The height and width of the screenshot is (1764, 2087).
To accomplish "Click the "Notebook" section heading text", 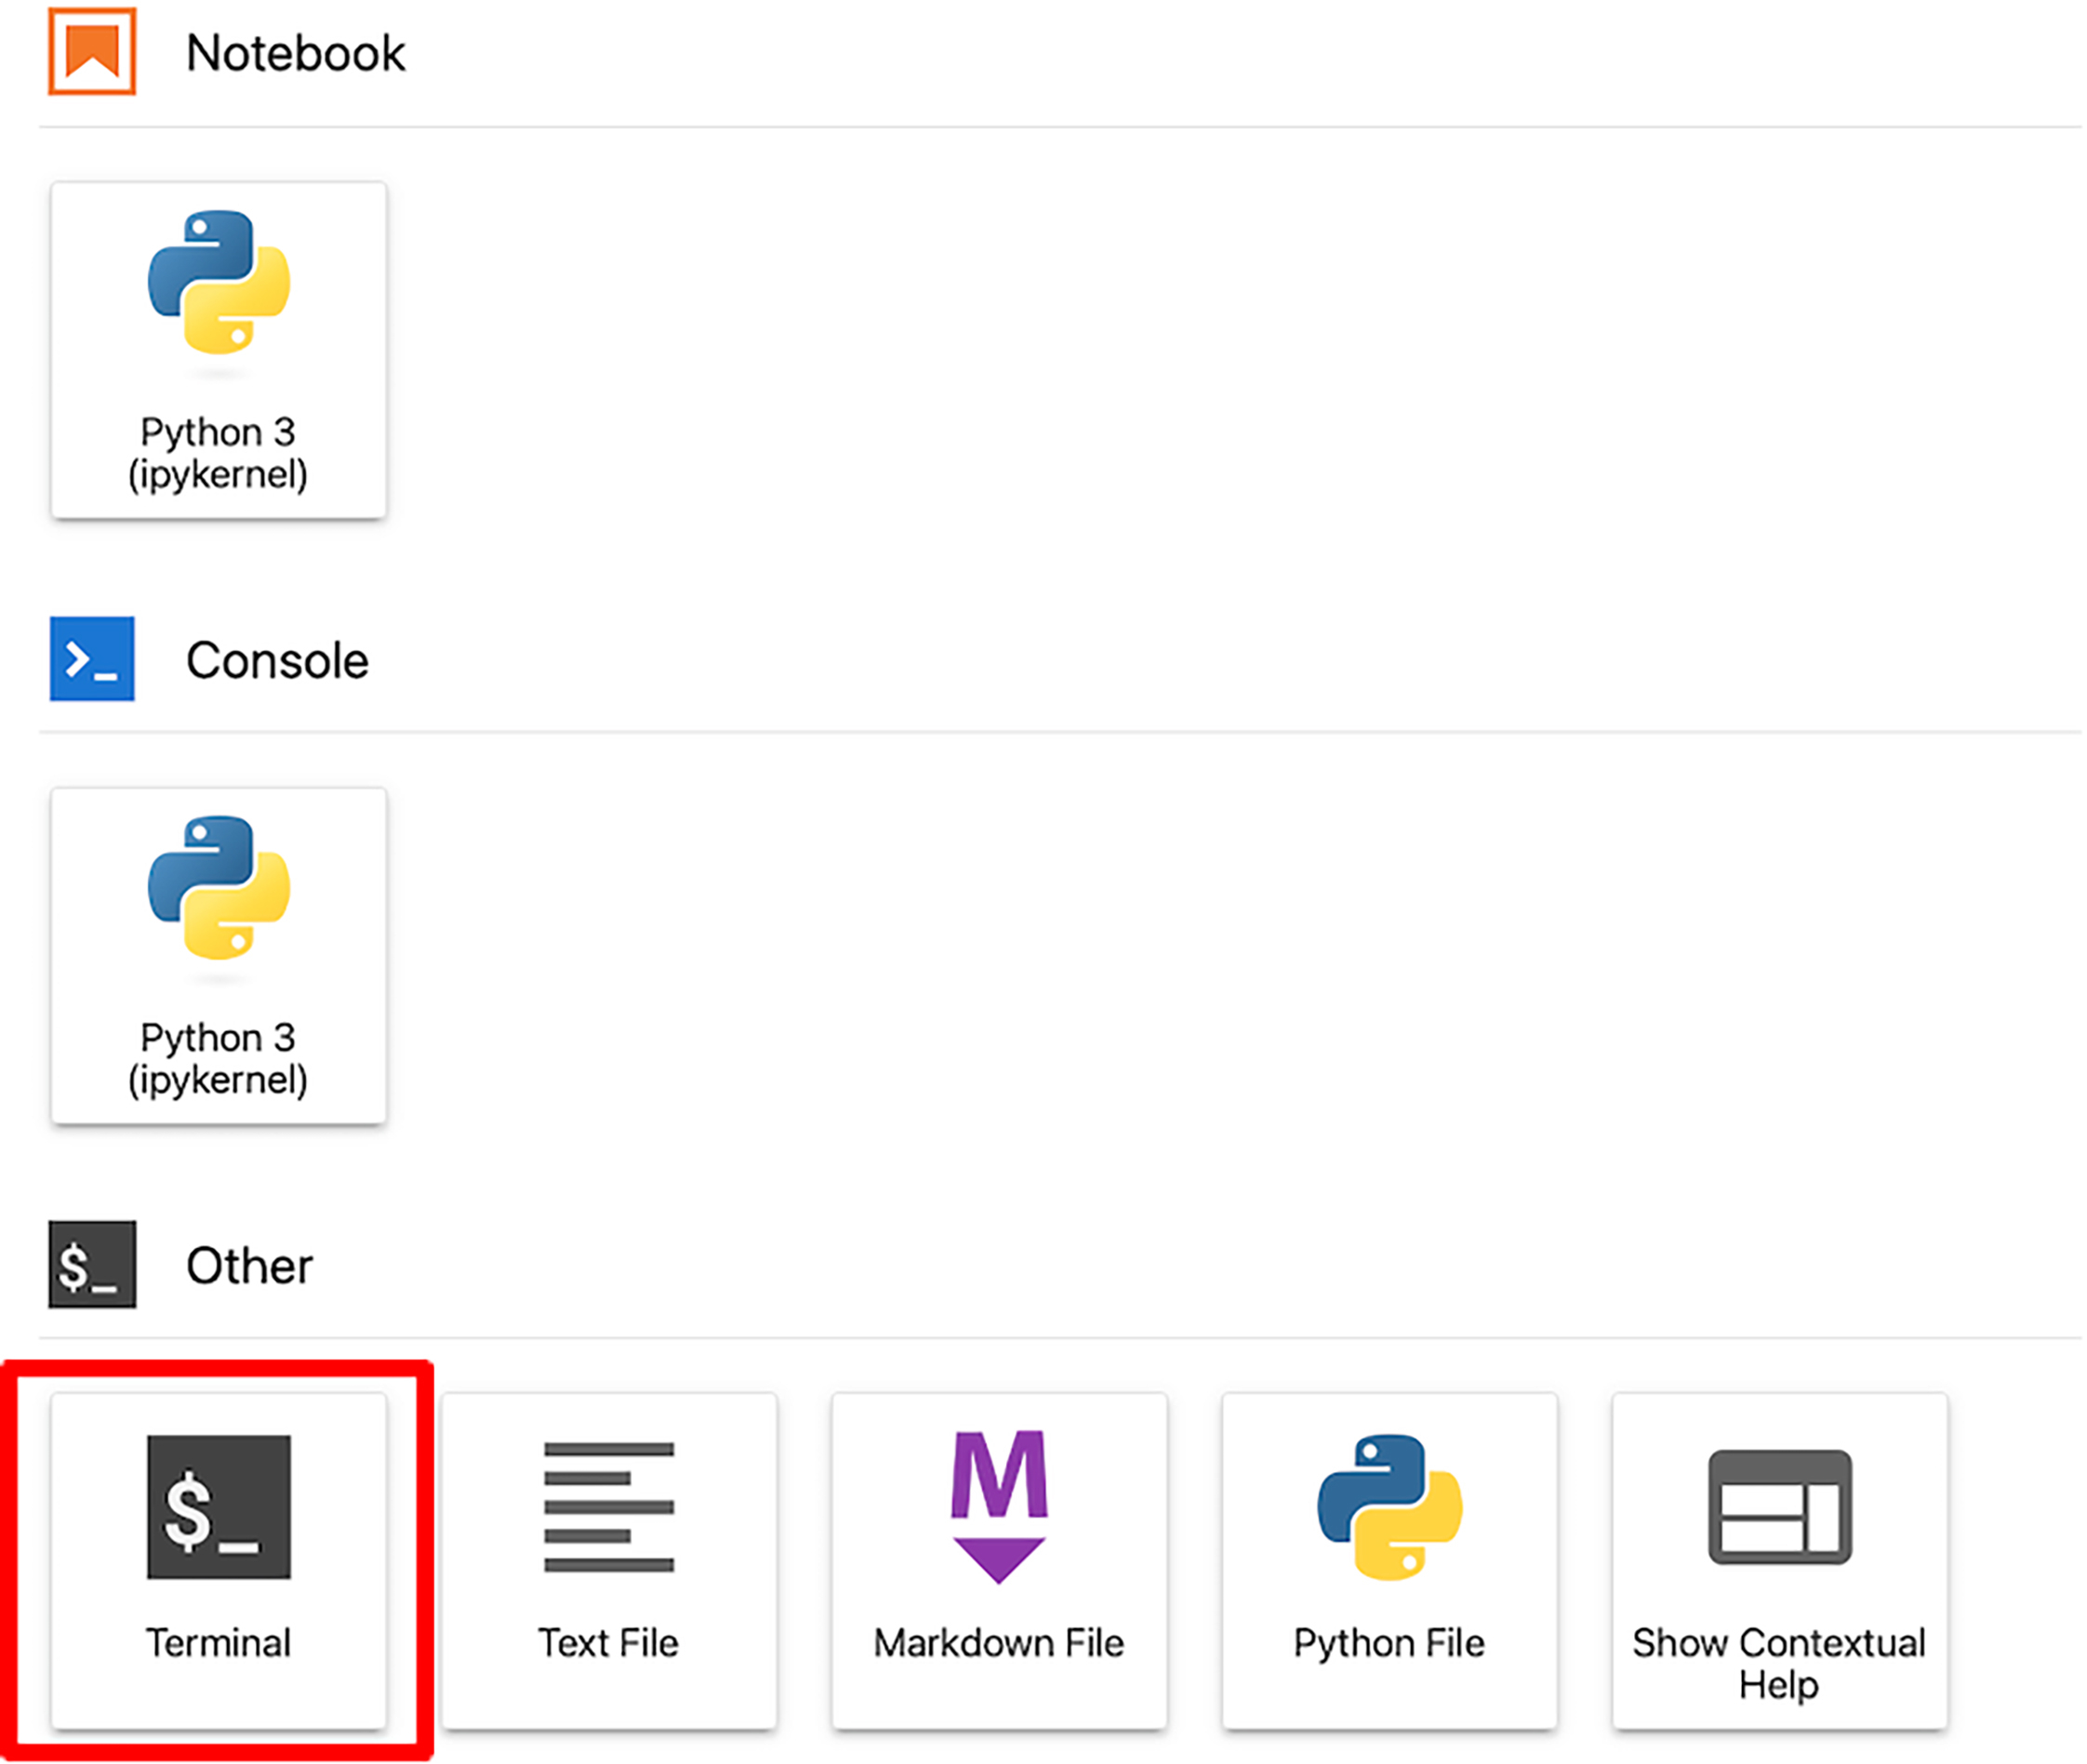I will [295, 53].
